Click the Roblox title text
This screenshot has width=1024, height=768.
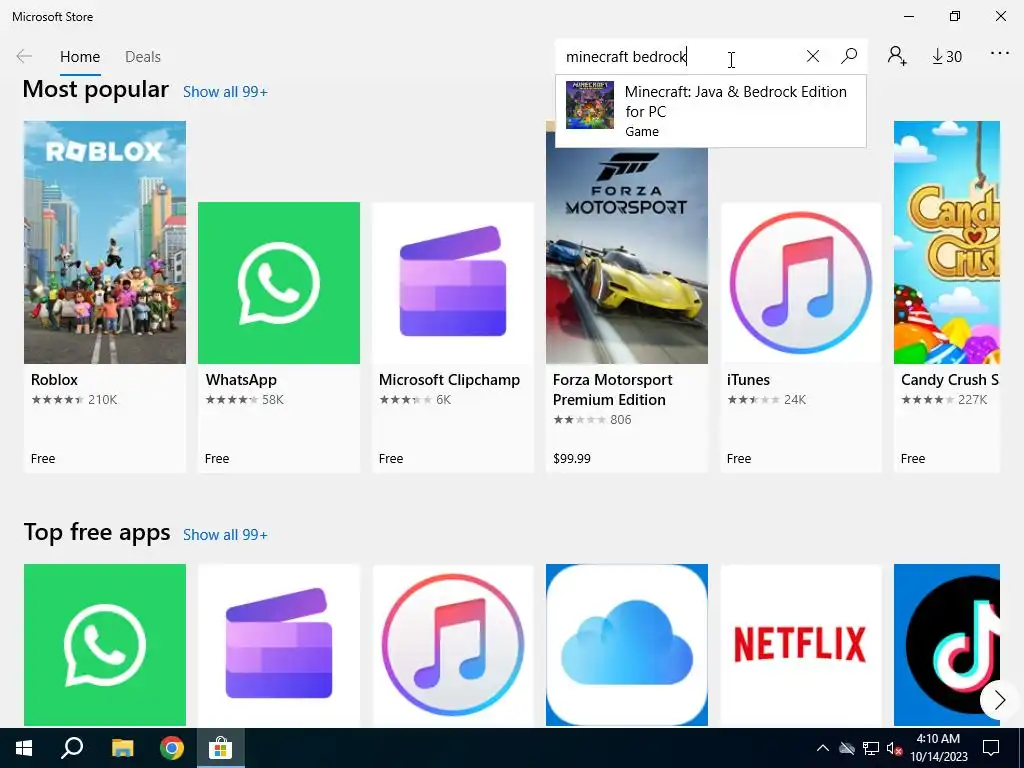(54, 380)
